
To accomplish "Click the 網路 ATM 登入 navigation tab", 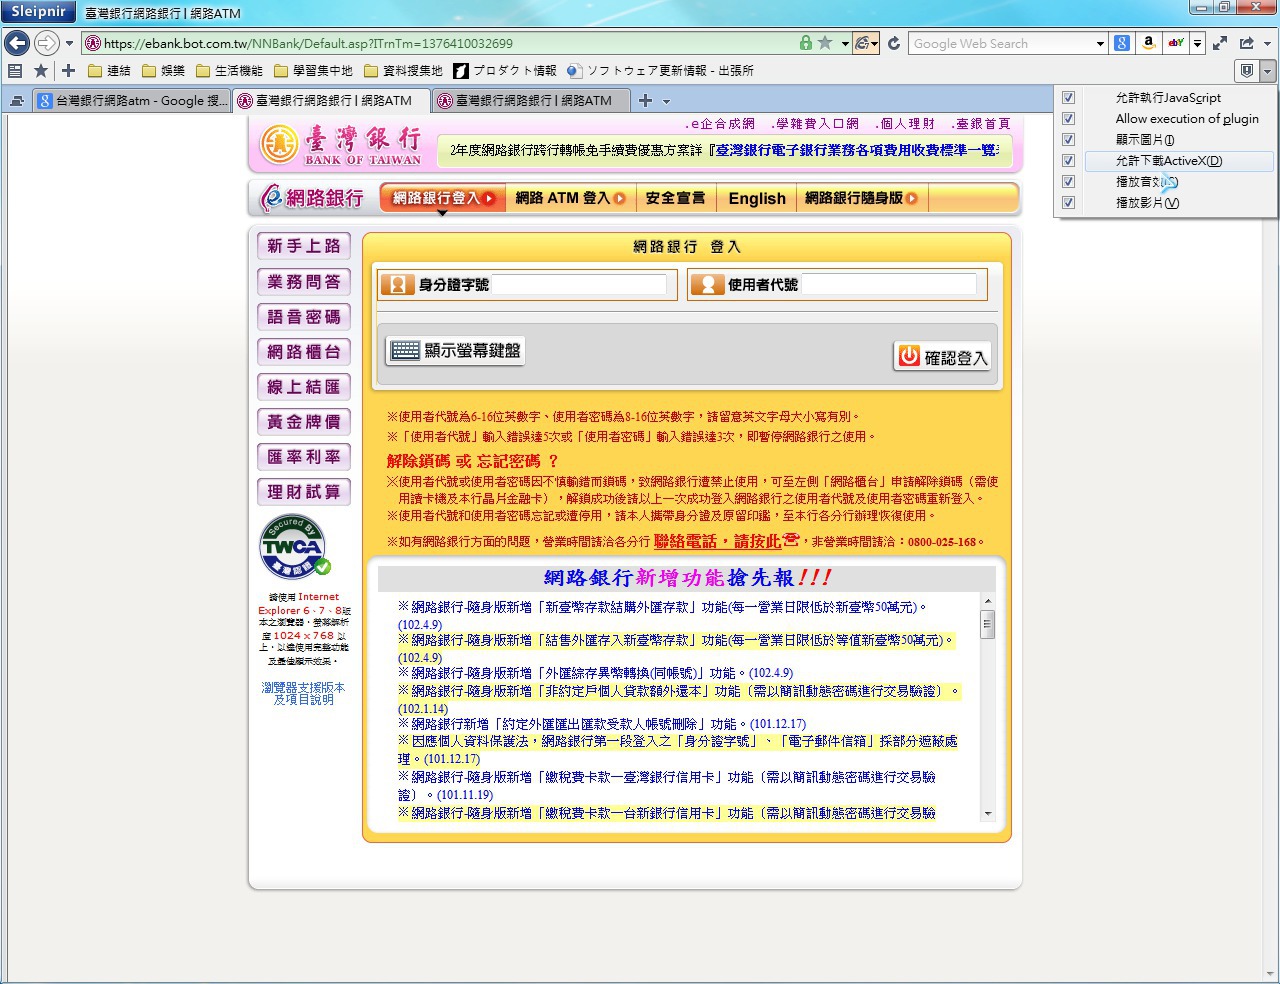I will [570, 198].
